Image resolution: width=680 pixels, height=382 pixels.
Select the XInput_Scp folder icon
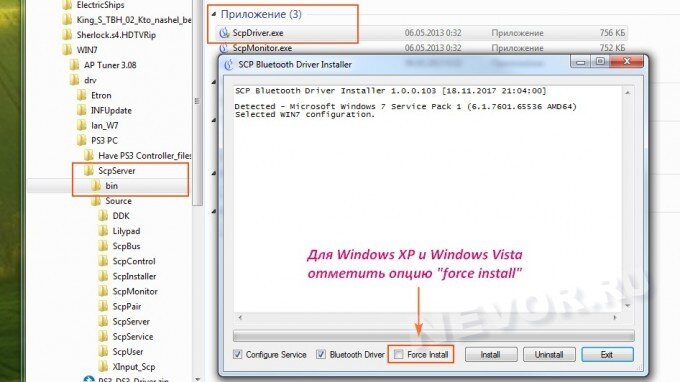[103, 367]
